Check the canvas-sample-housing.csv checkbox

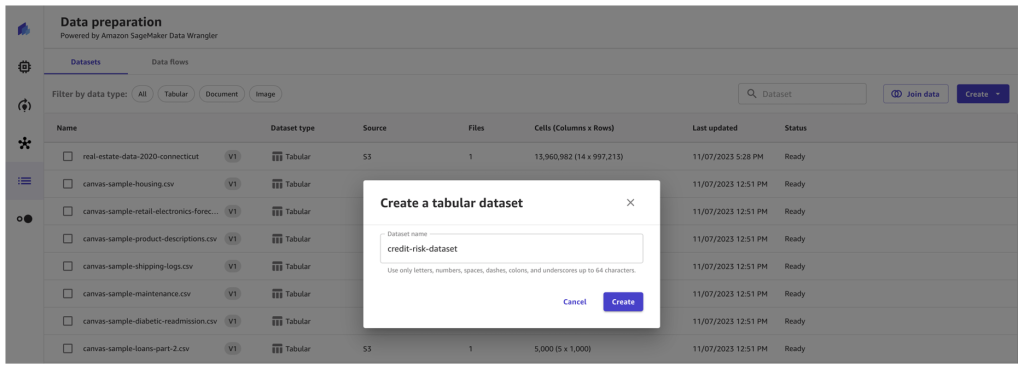68,184
